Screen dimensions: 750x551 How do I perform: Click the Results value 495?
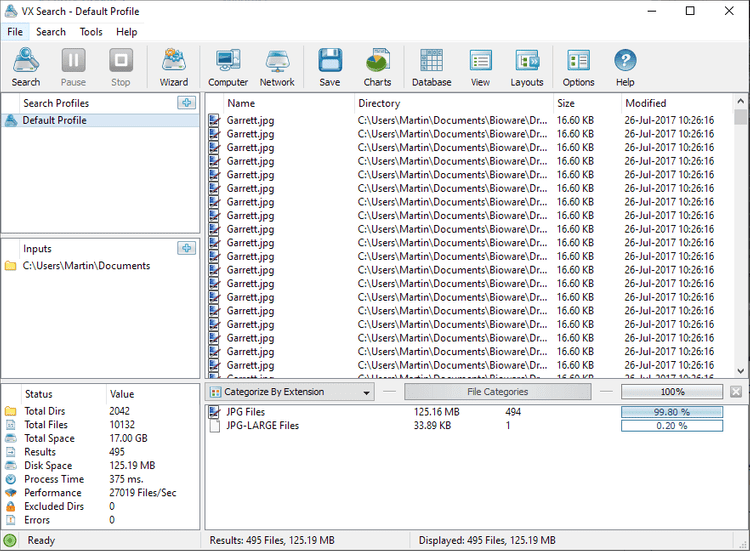(x=117, y=452)
